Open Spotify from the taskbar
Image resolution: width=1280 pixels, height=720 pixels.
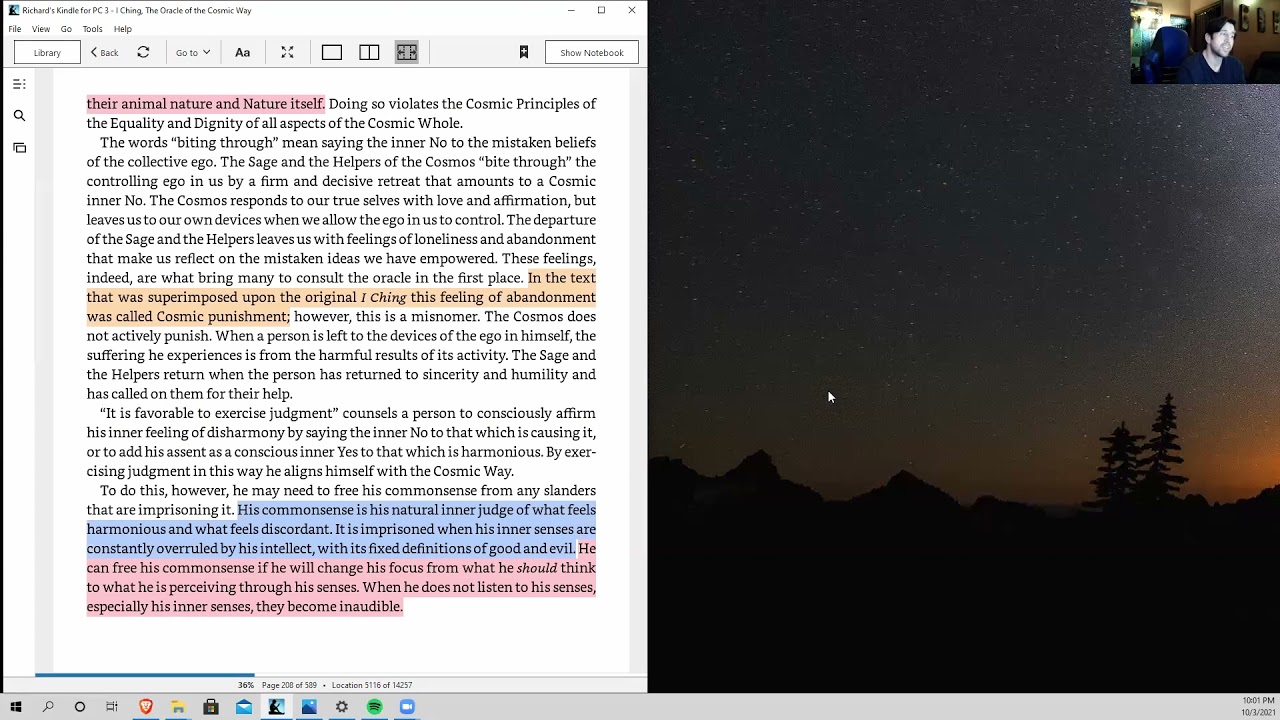[374, 707]
